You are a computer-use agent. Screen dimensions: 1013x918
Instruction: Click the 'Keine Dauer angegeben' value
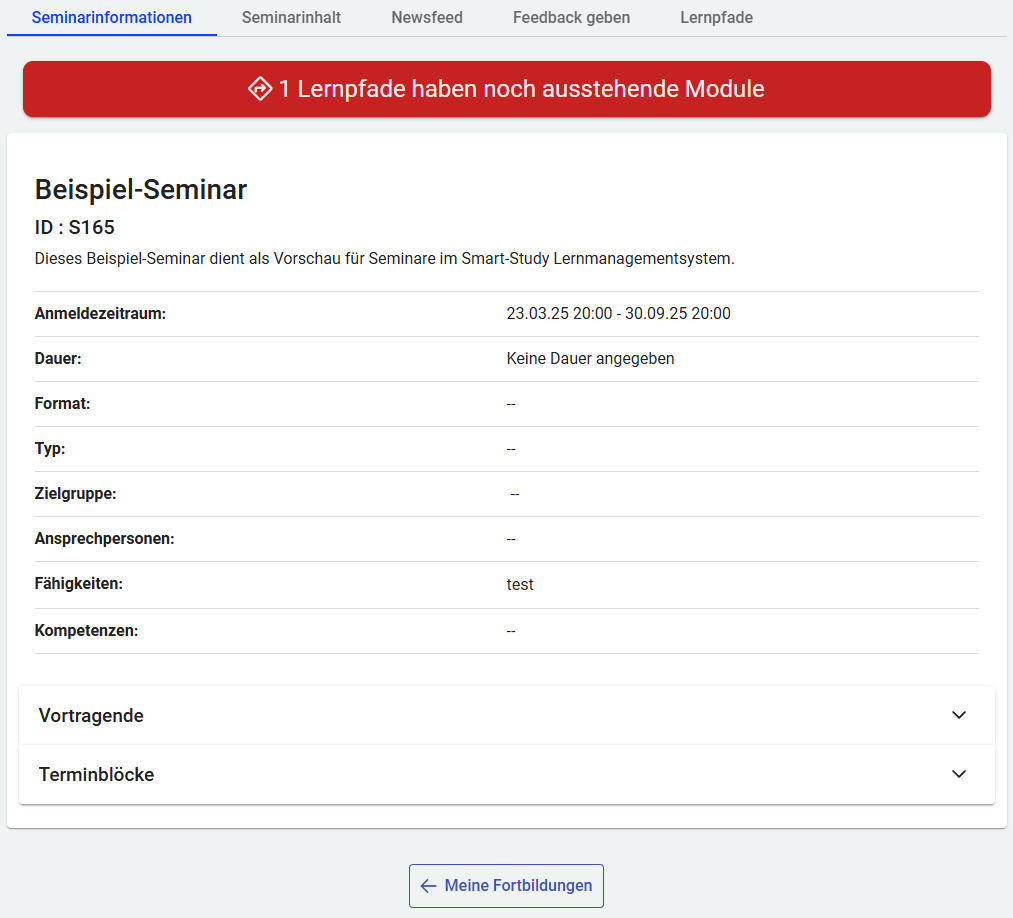pos(590,359)
